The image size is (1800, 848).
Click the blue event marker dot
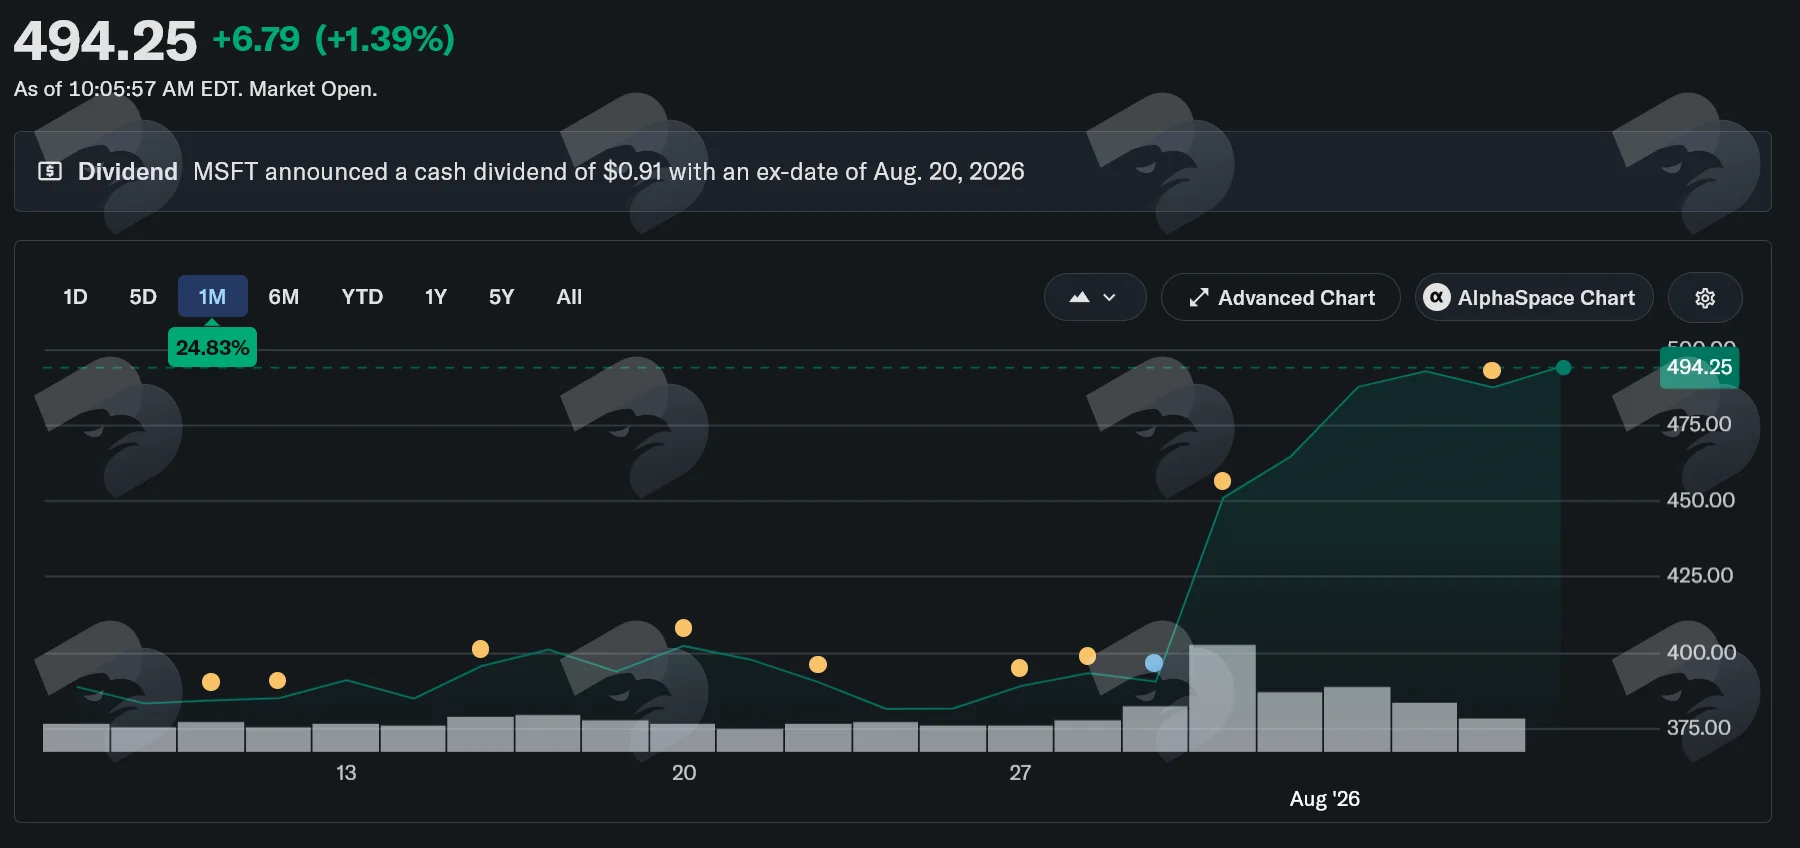(x=1154, y=663)
